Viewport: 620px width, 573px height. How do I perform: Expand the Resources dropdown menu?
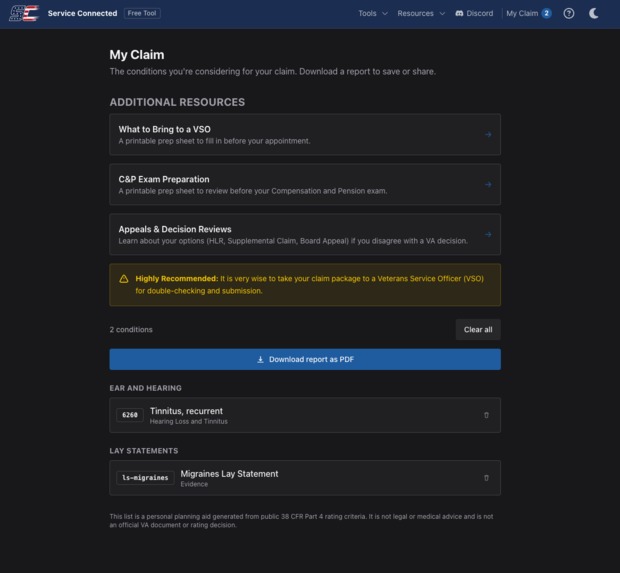(x=421, y=13)
